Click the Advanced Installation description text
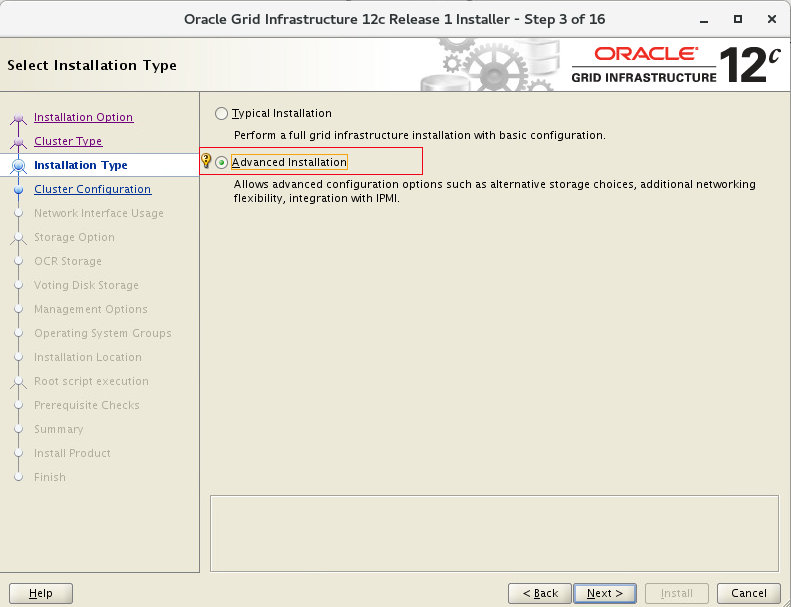The width and height of the screenshot is (791, 607). (x=494, y=191)
